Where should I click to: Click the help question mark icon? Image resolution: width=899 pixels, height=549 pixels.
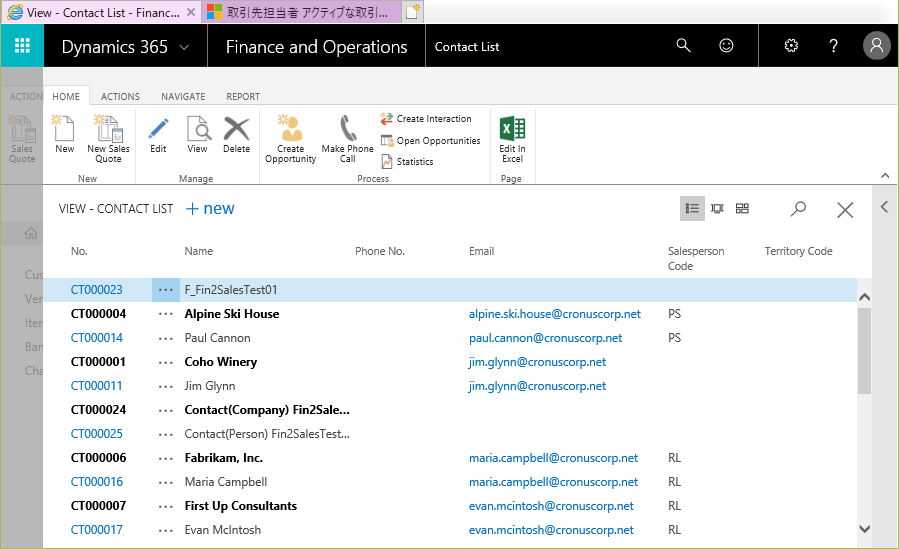834,45
